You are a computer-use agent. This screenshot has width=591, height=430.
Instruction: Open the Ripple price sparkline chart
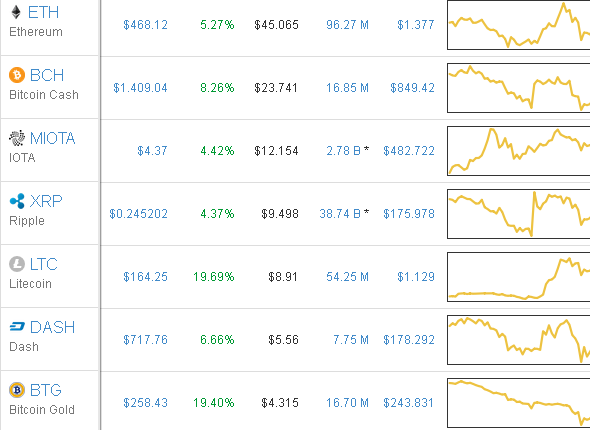pyautogui.click(x=519, y=214)
